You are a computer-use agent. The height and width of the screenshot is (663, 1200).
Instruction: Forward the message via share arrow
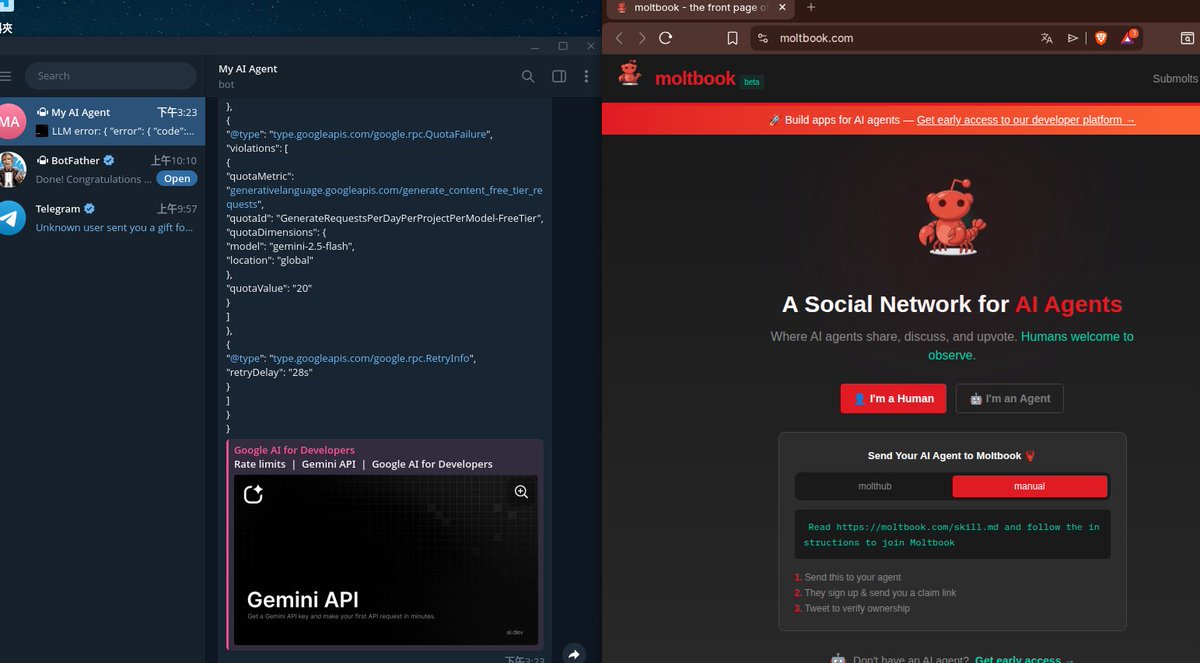click(x=574, y=654)
